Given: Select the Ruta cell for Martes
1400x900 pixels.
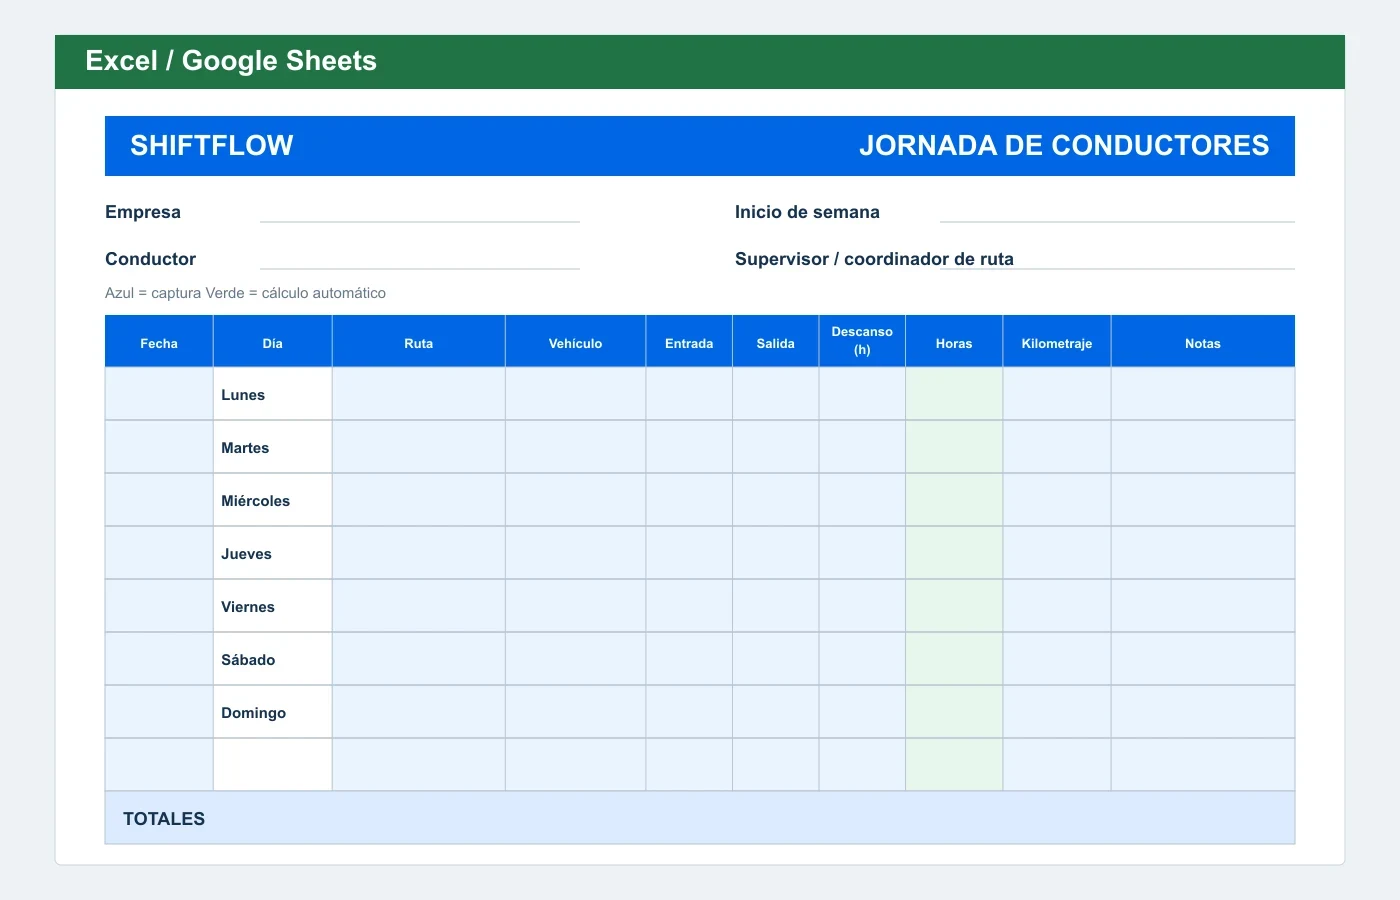Looking at the screenshot, I should tap(418, 447).
